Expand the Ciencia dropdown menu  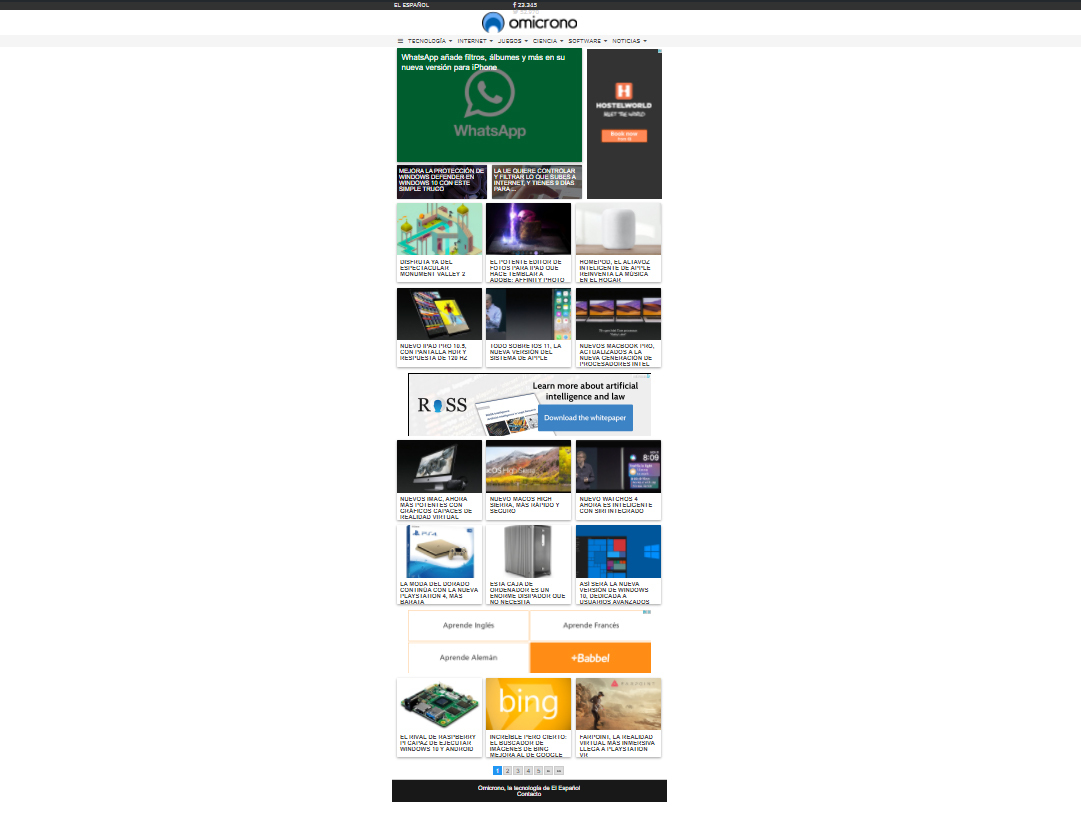(548, 41)
